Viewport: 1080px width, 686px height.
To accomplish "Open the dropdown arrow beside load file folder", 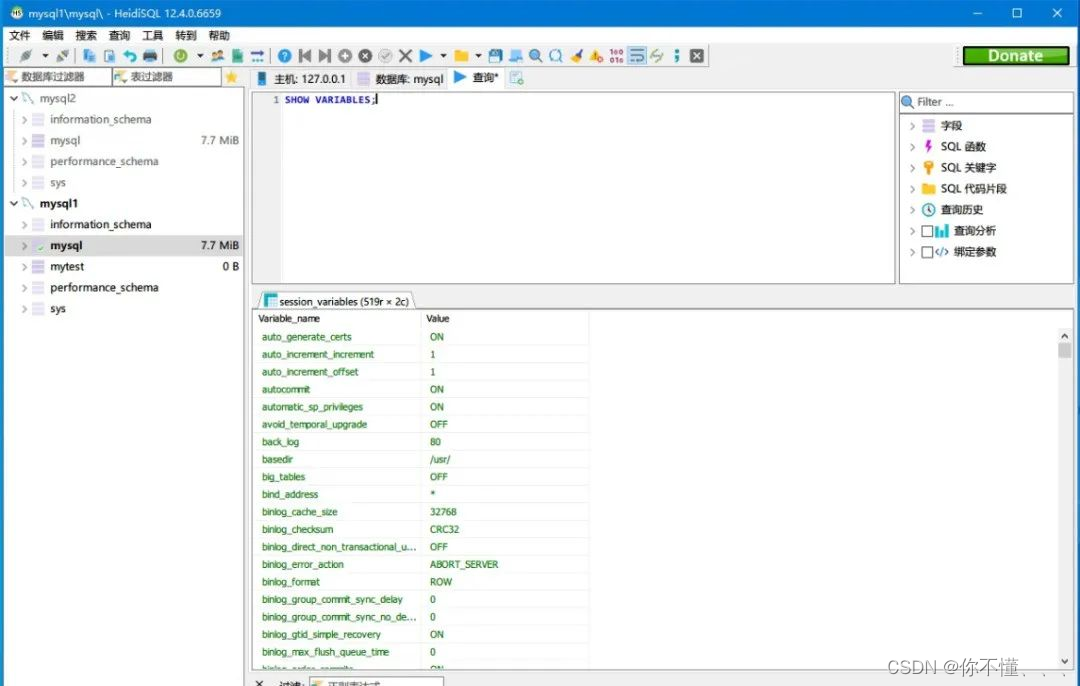I will (x=478, y=56).
